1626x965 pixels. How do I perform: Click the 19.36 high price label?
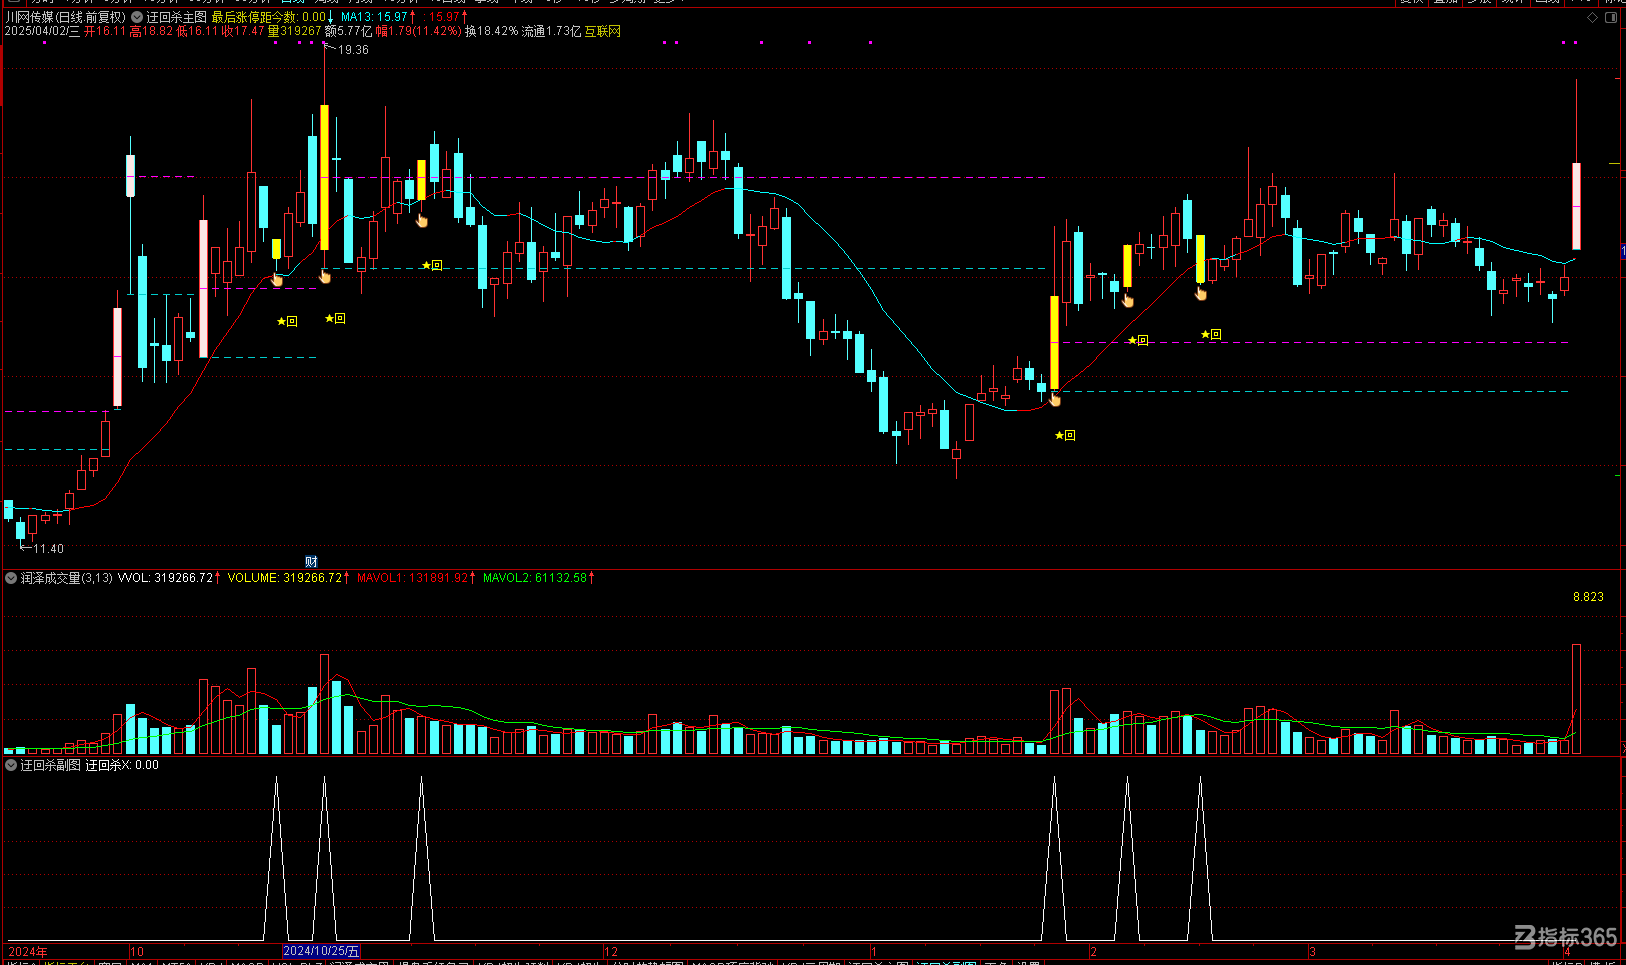tap(353, 50)
